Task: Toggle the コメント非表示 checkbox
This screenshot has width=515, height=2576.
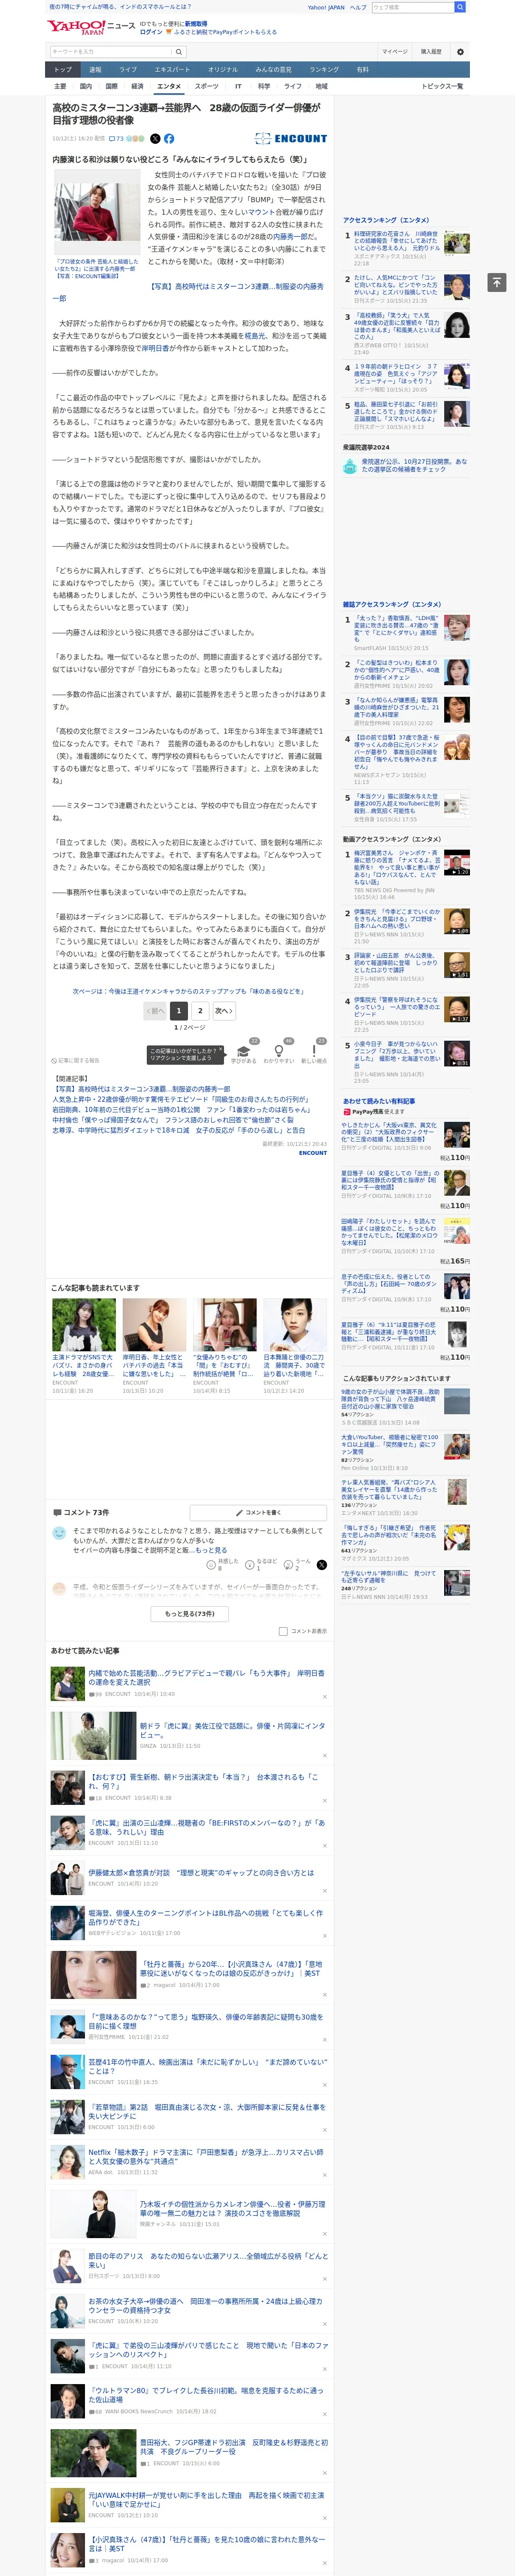Action: point(283,1631)
